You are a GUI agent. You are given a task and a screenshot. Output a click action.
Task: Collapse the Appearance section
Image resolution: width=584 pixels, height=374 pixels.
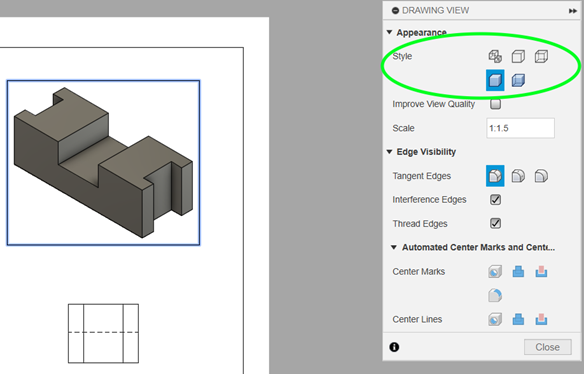coord(389,32)
